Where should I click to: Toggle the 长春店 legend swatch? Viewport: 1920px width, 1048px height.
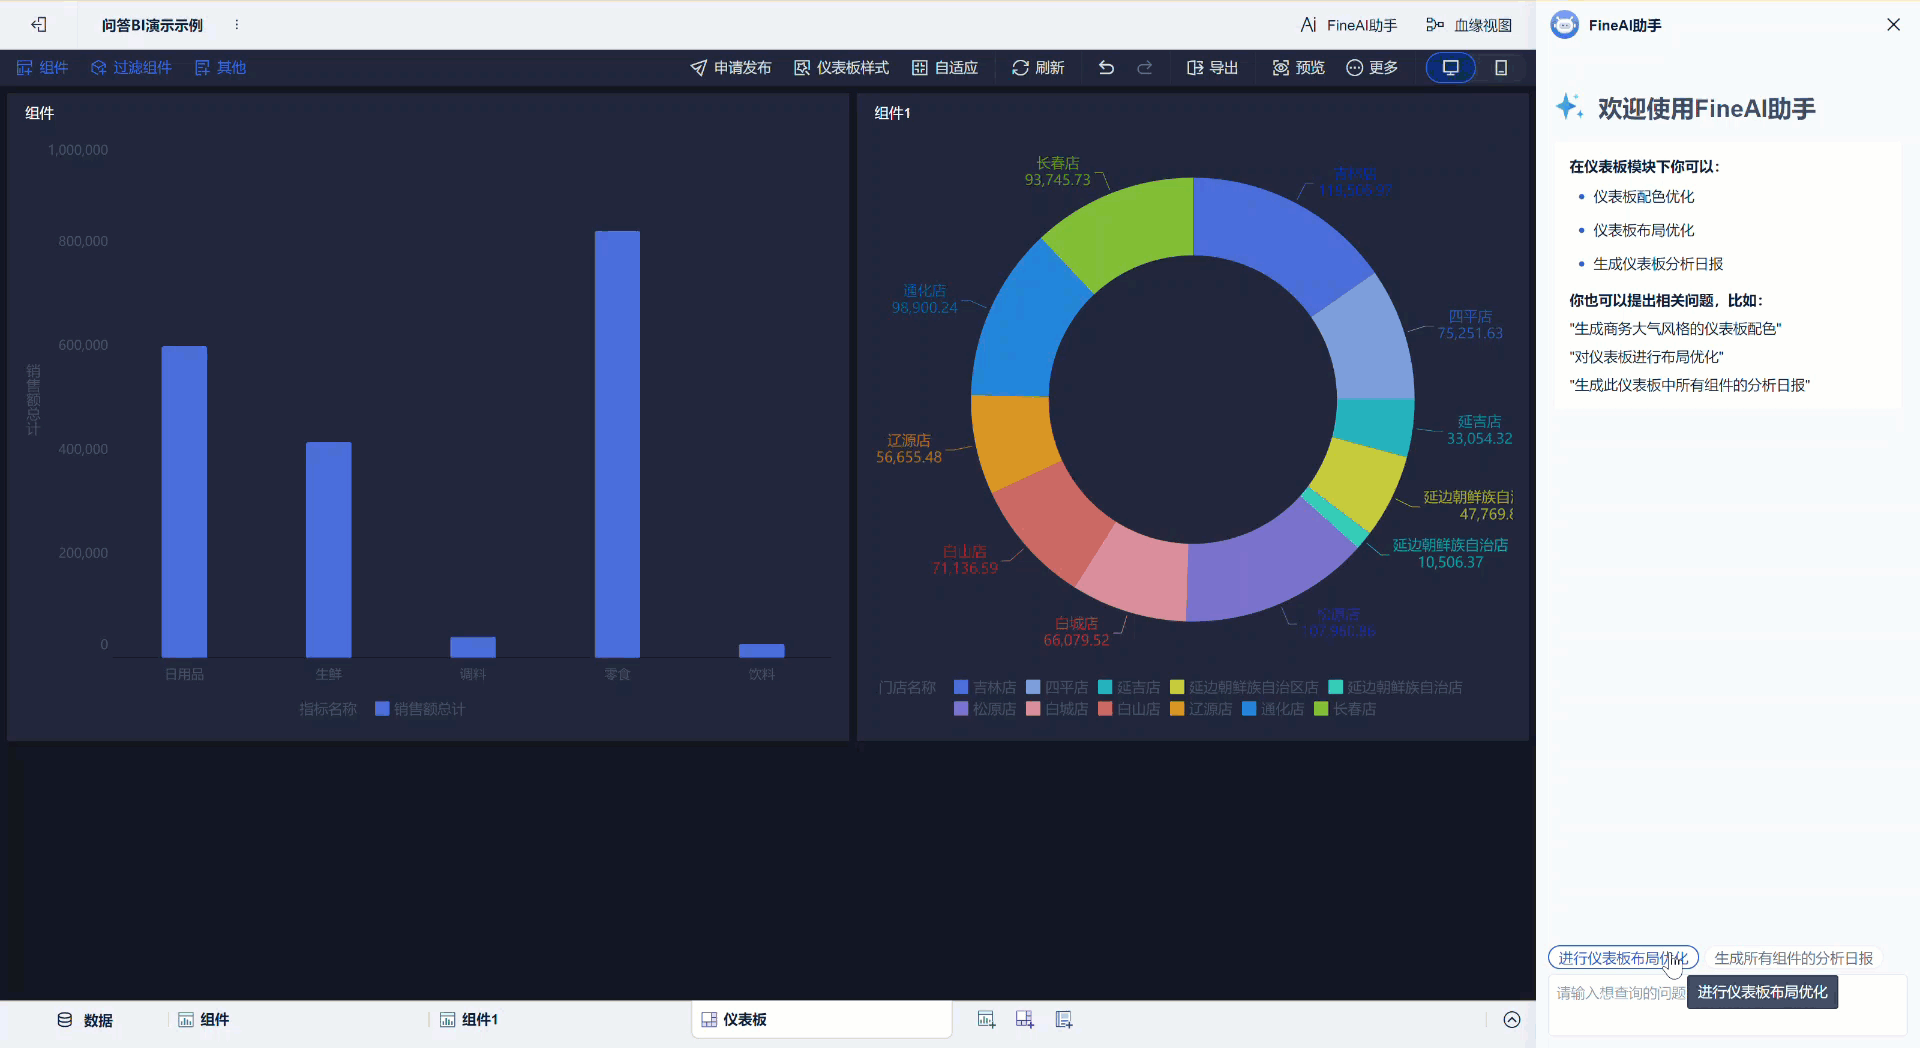(1321, 709)
